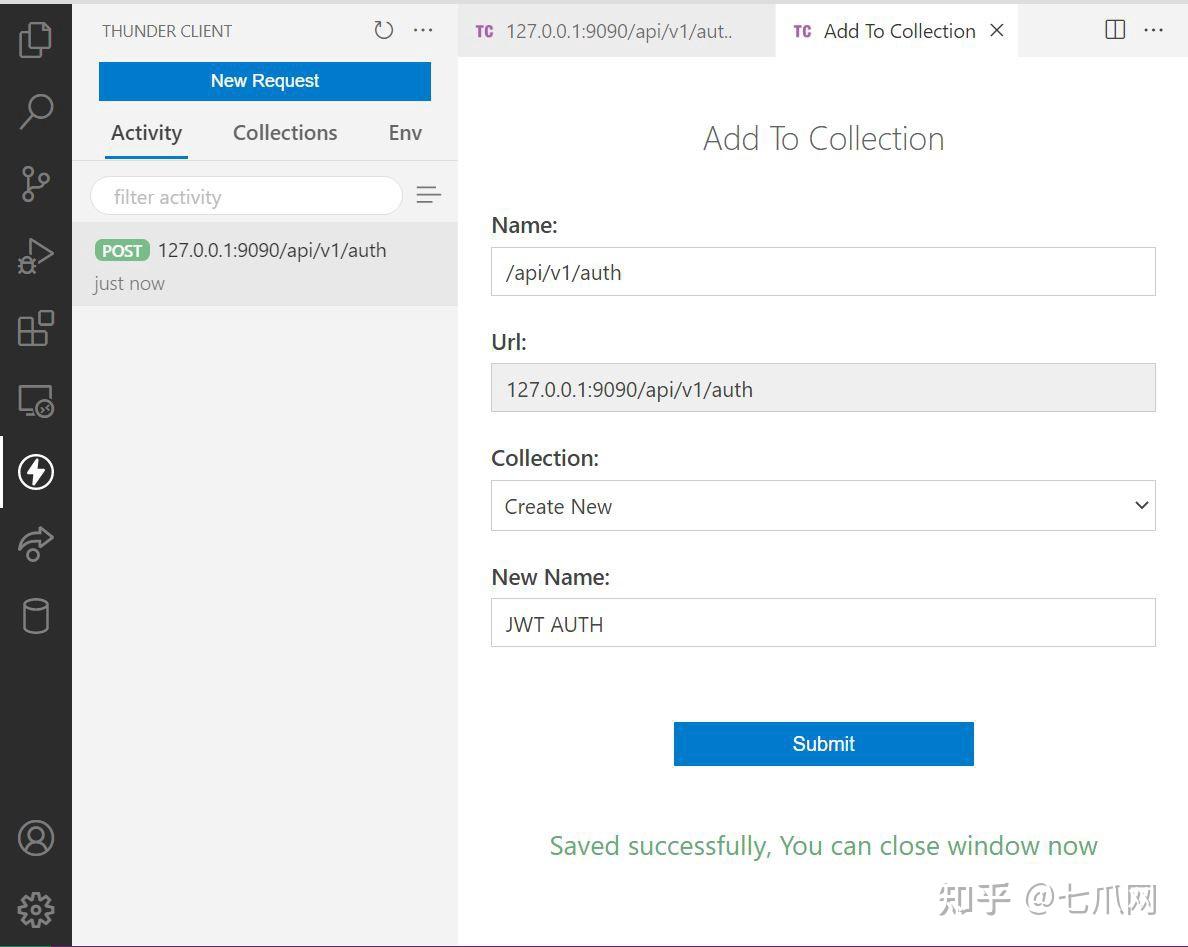Open the Manage settings gear
1188x947 pixels.
click(36, 910)
